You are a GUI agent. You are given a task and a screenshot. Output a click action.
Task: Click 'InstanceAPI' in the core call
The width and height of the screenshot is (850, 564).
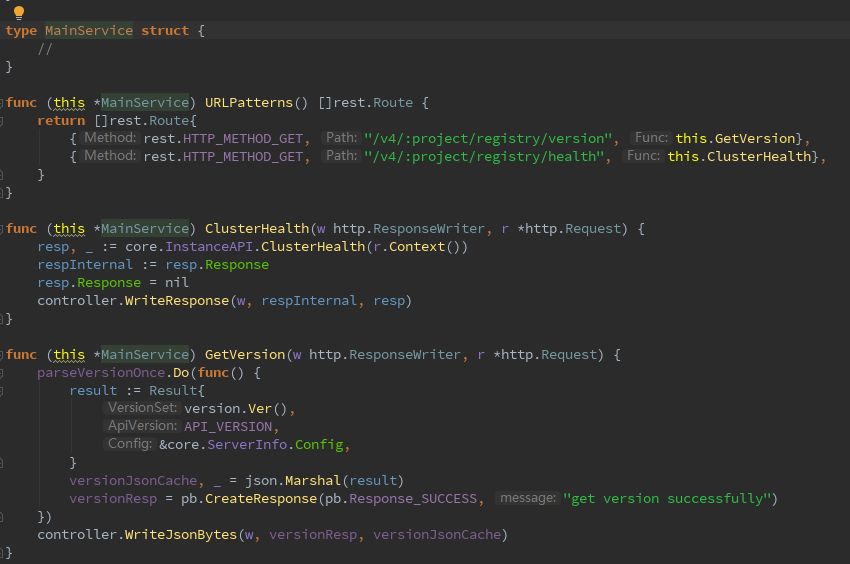(x=209, y=247)
